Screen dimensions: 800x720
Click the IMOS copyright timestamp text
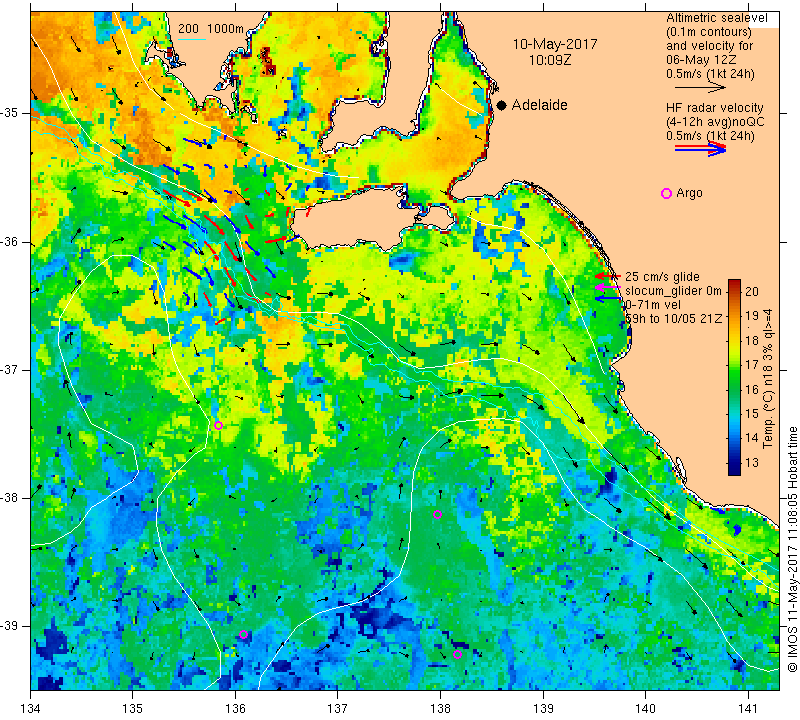coord(792,549)
